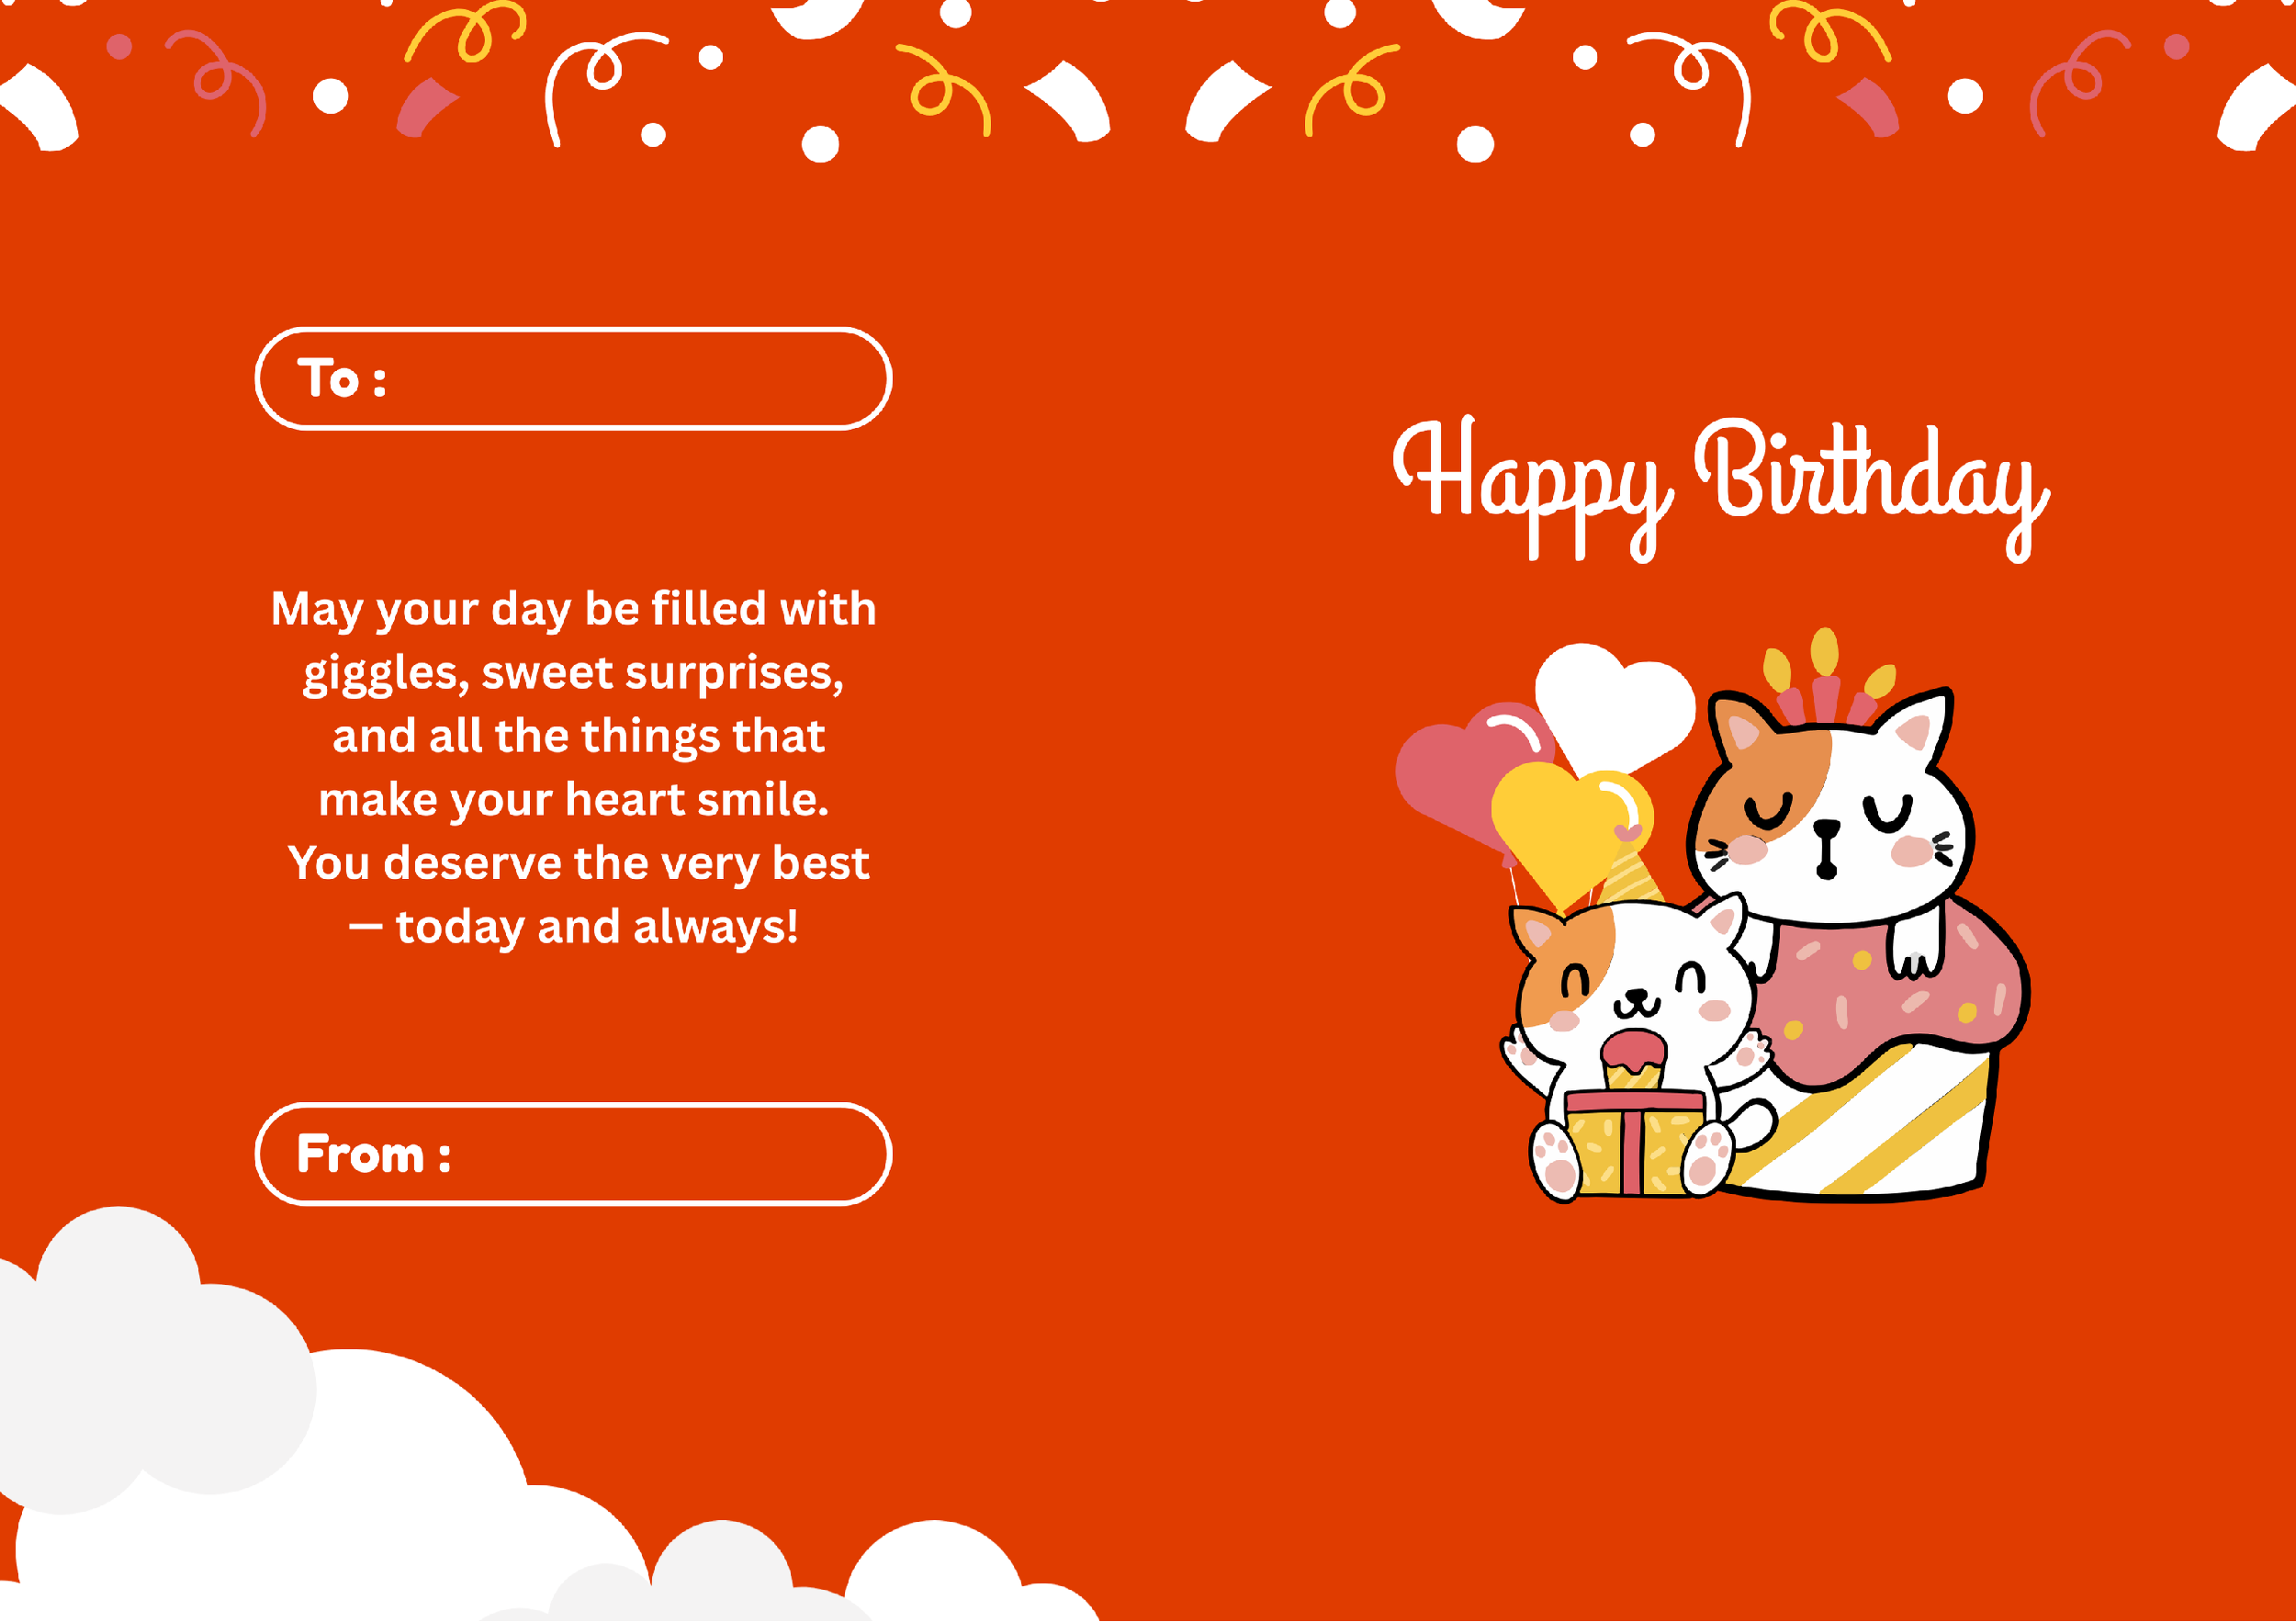This screenshot has height=1622, width=2296.
Task: Click the white heart balloon
Action: 1611,706
